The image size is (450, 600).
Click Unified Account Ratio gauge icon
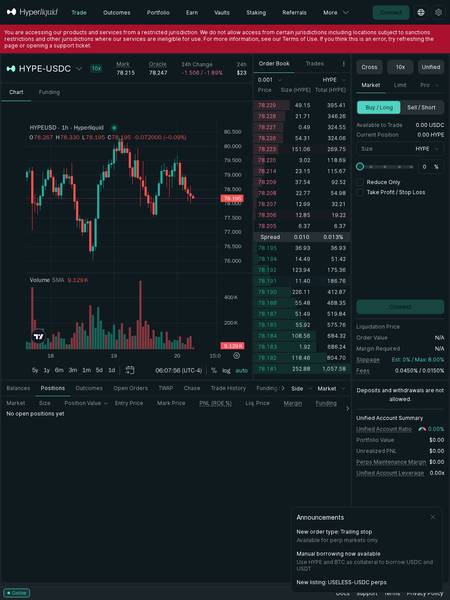pos(422,429)
